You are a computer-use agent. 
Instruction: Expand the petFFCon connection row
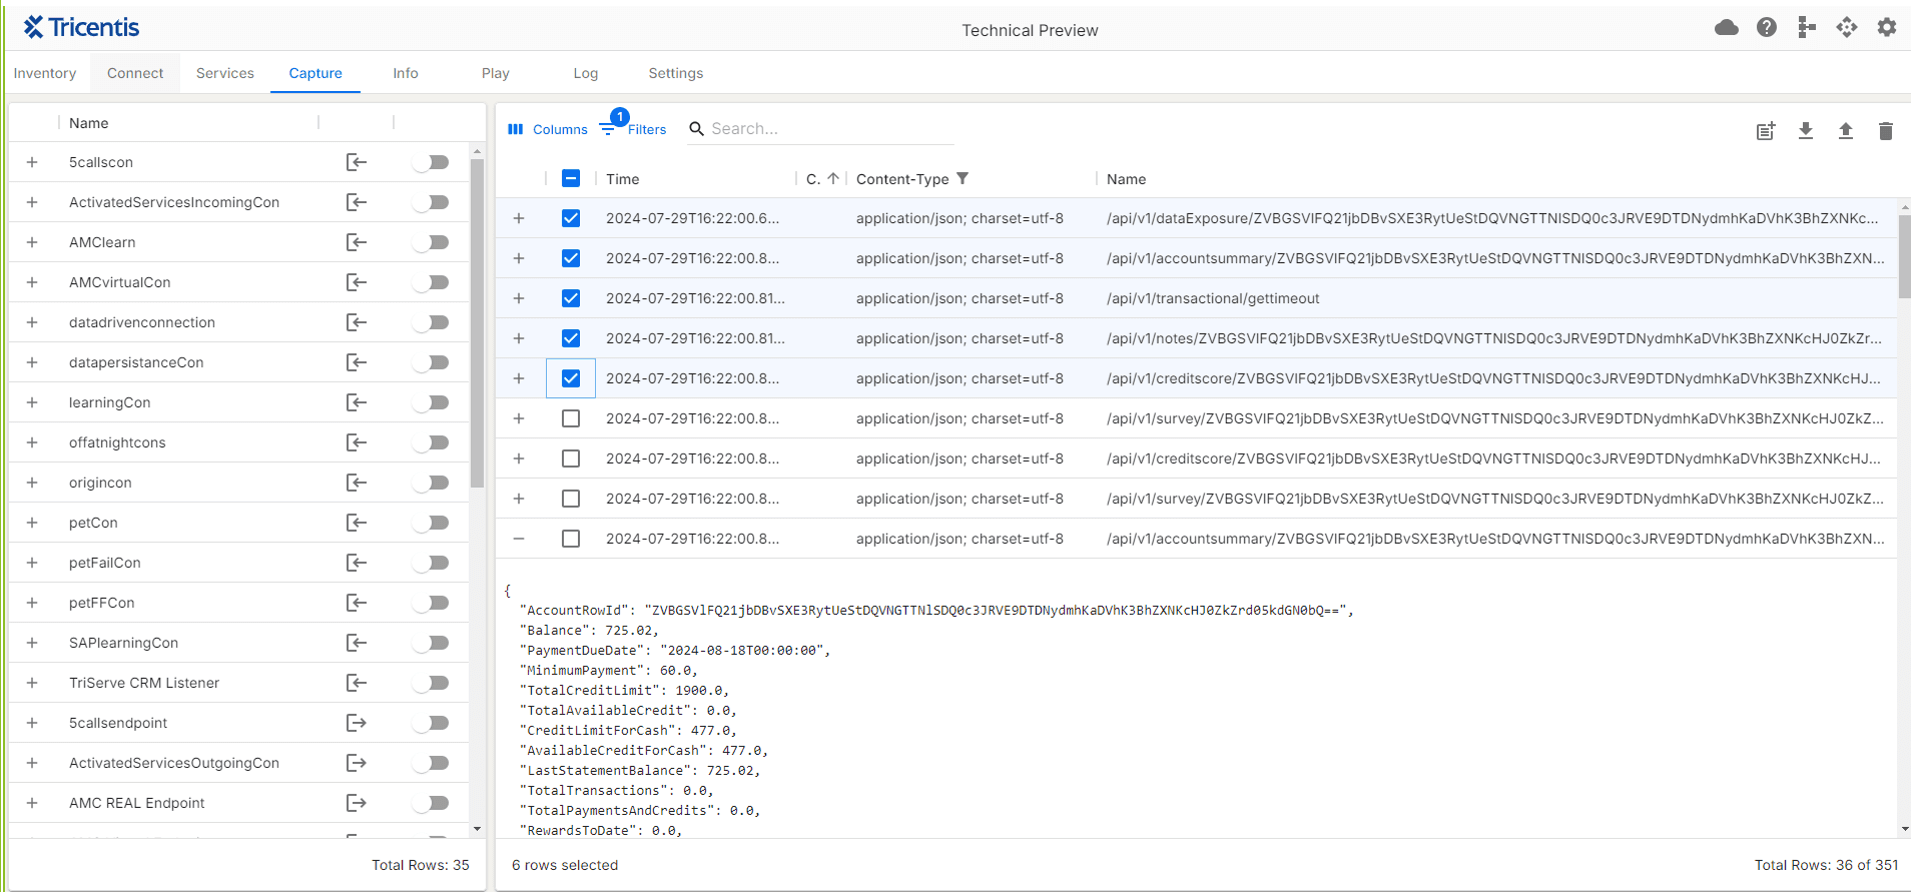[x=32, y=603]
